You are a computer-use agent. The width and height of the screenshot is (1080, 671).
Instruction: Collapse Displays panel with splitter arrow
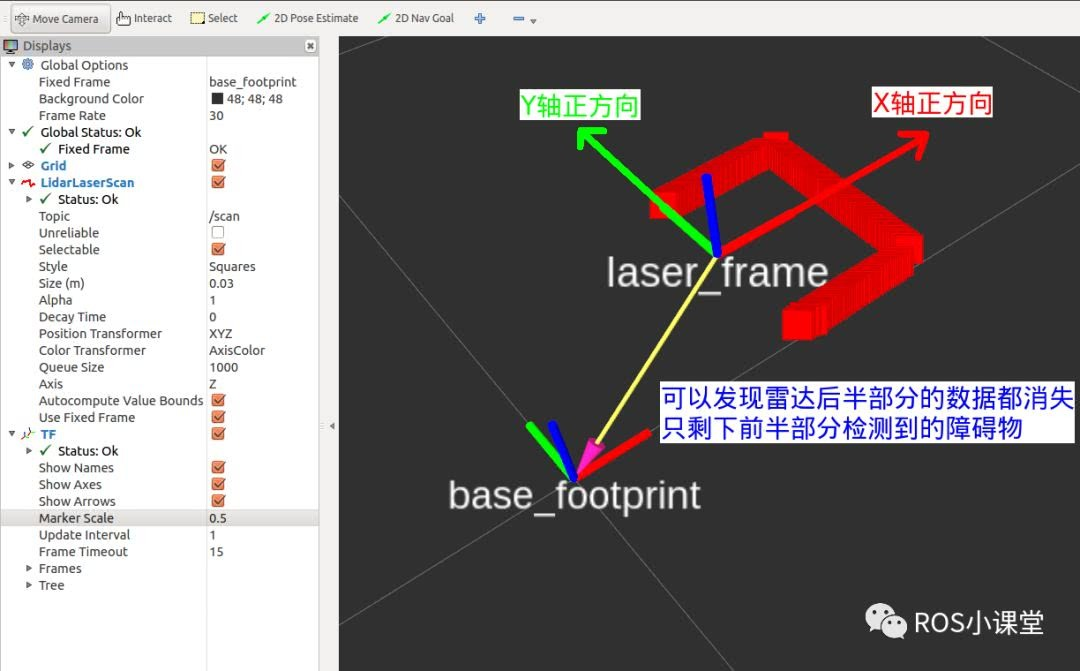click(x=332, y=426)
